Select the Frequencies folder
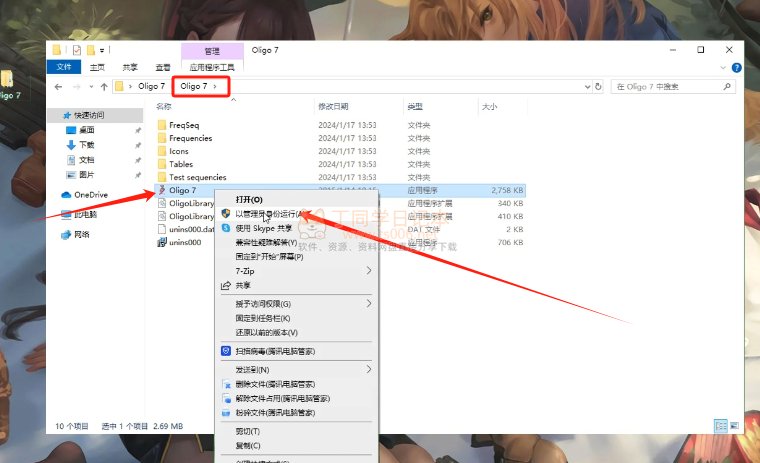Image resolution: width=760 pixels, height=463 pixels. 190,138
